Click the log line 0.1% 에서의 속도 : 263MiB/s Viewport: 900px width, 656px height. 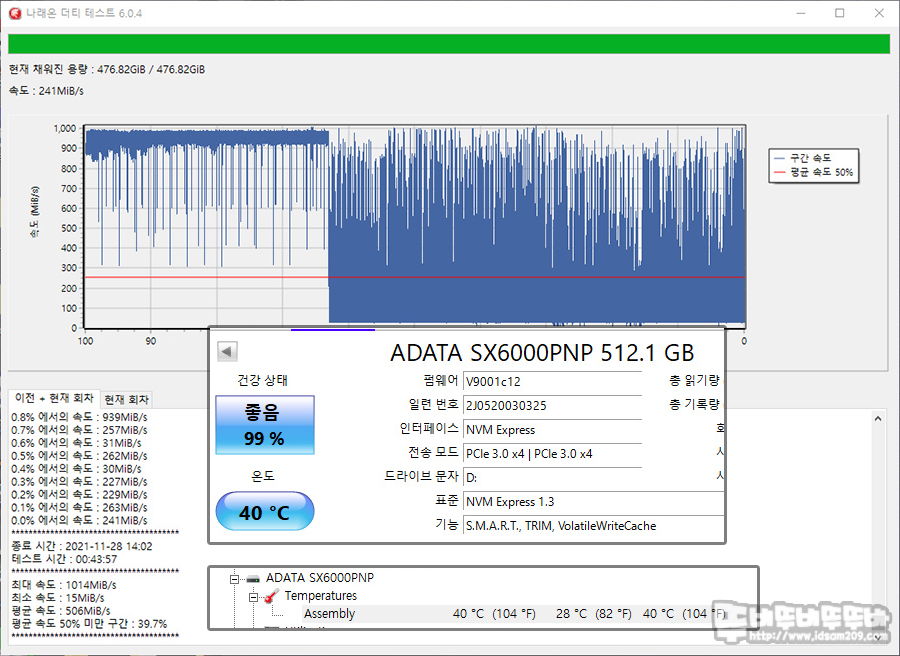(x=79, y=507)
